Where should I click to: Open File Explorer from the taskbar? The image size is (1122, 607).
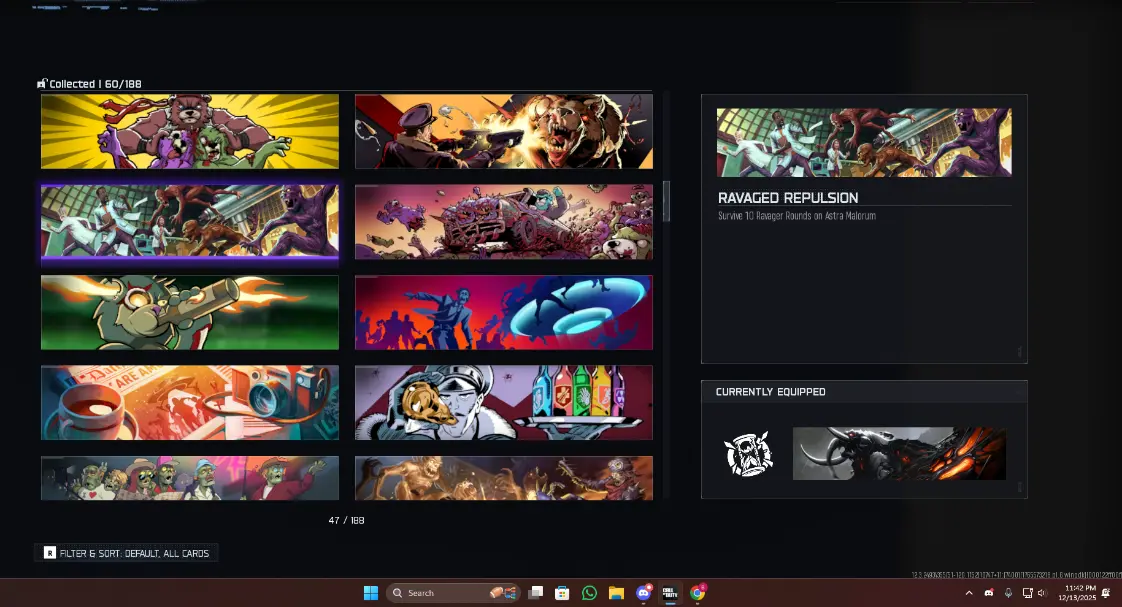[616, 593]
